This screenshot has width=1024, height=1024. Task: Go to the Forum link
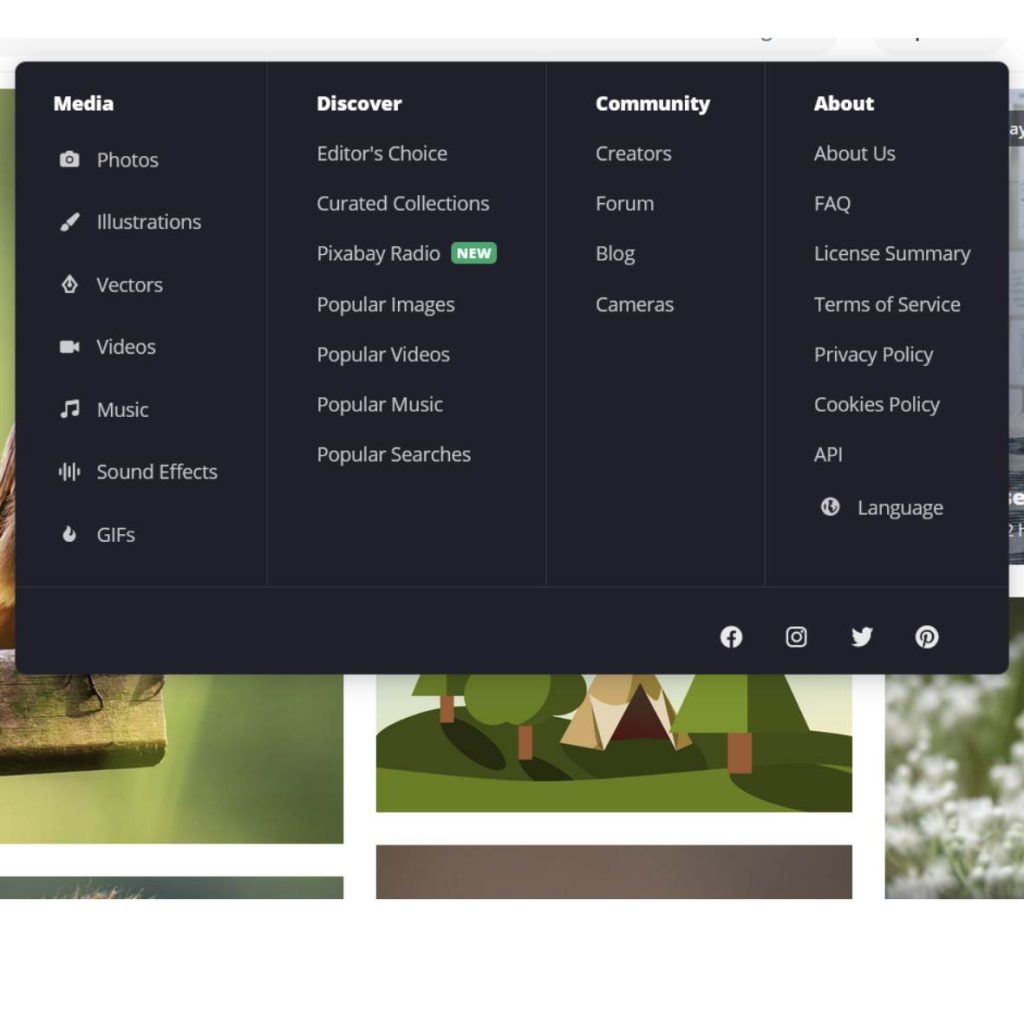625,204
